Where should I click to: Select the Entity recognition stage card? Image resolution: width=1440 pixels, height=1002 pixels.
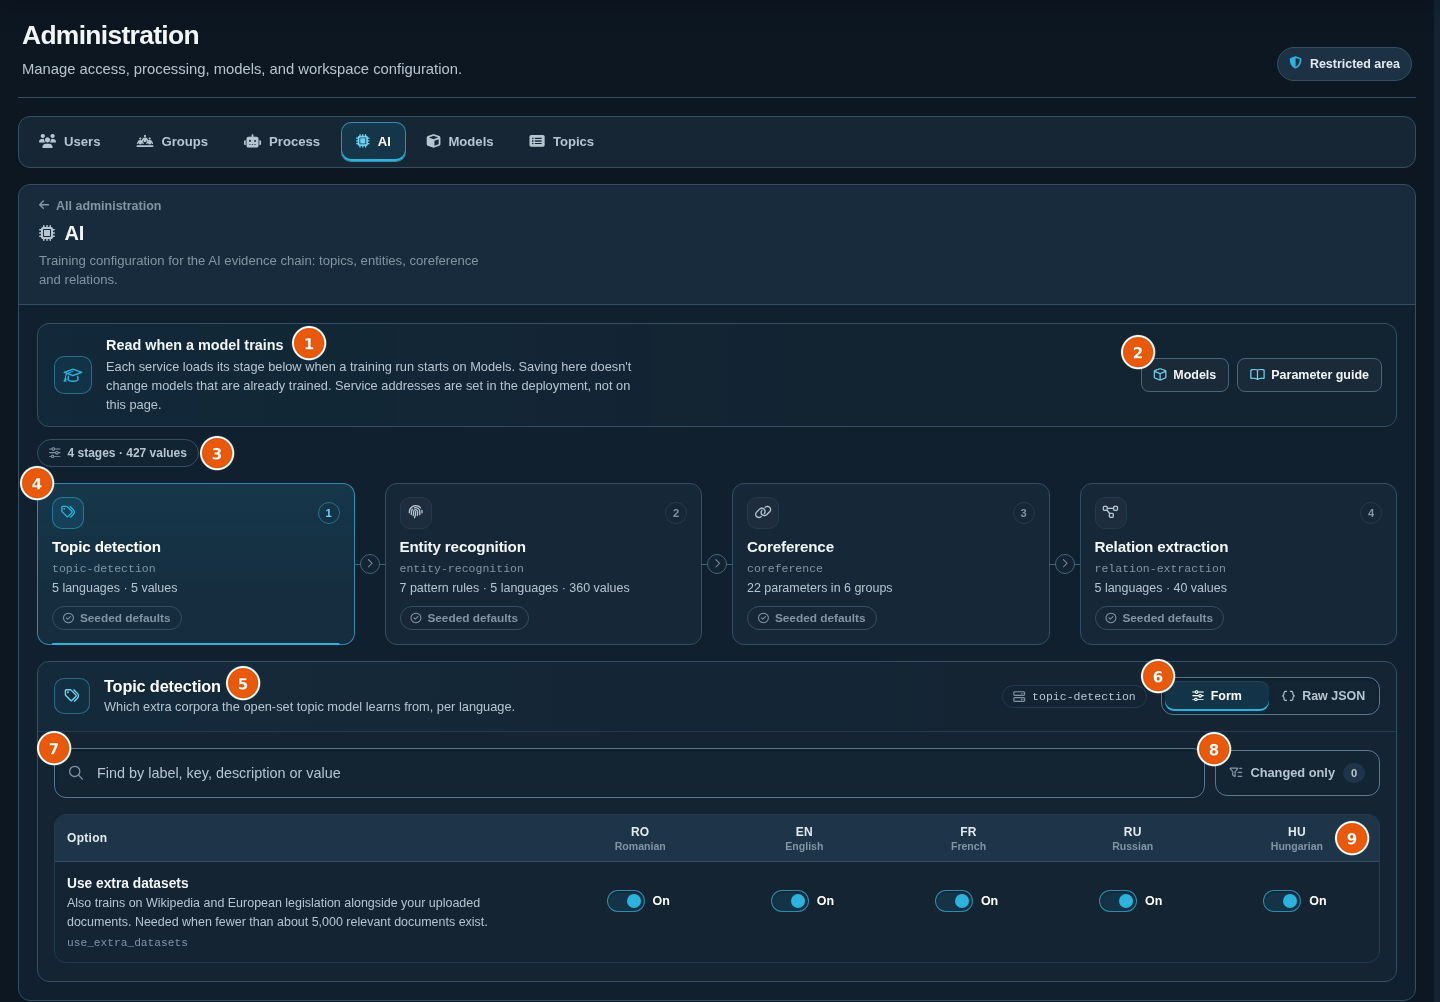point(543,564)
